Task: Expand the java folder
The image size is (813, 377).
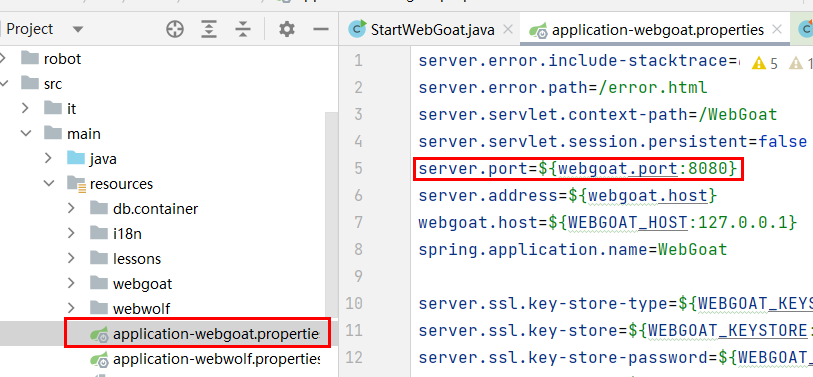Action: [48, 158]
